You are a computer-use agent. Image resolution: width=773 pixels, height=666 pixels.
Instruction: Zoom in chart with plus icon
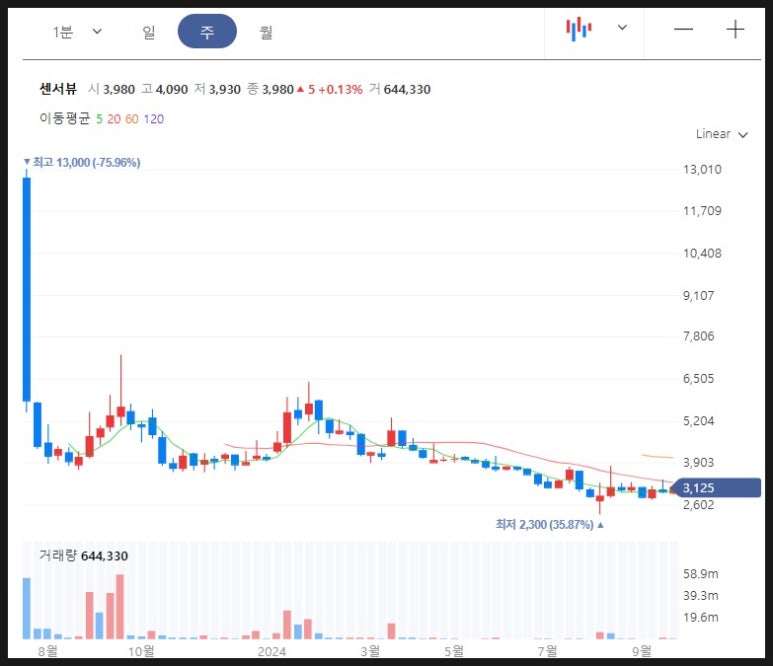pos(735,30)
